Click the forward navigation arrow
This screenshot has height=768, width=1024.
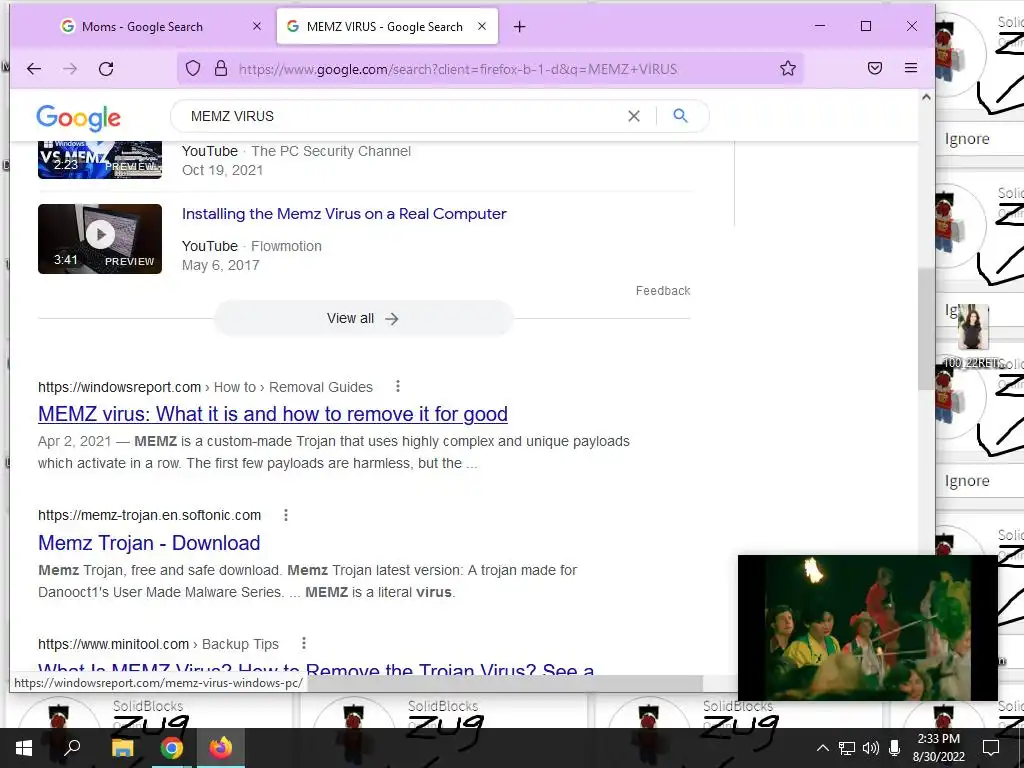point(70,69)
